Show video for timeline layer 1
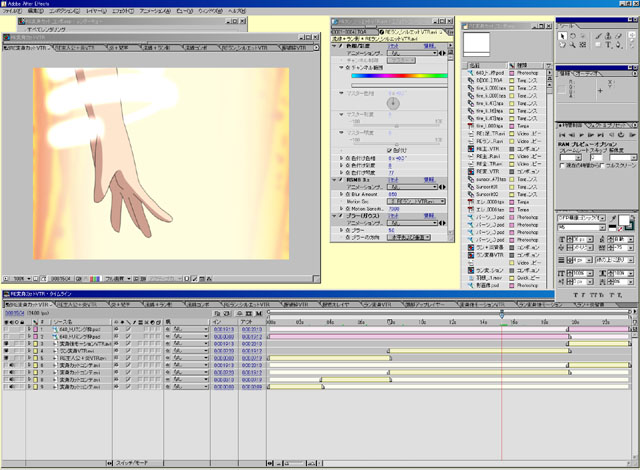 pos(6,329)
